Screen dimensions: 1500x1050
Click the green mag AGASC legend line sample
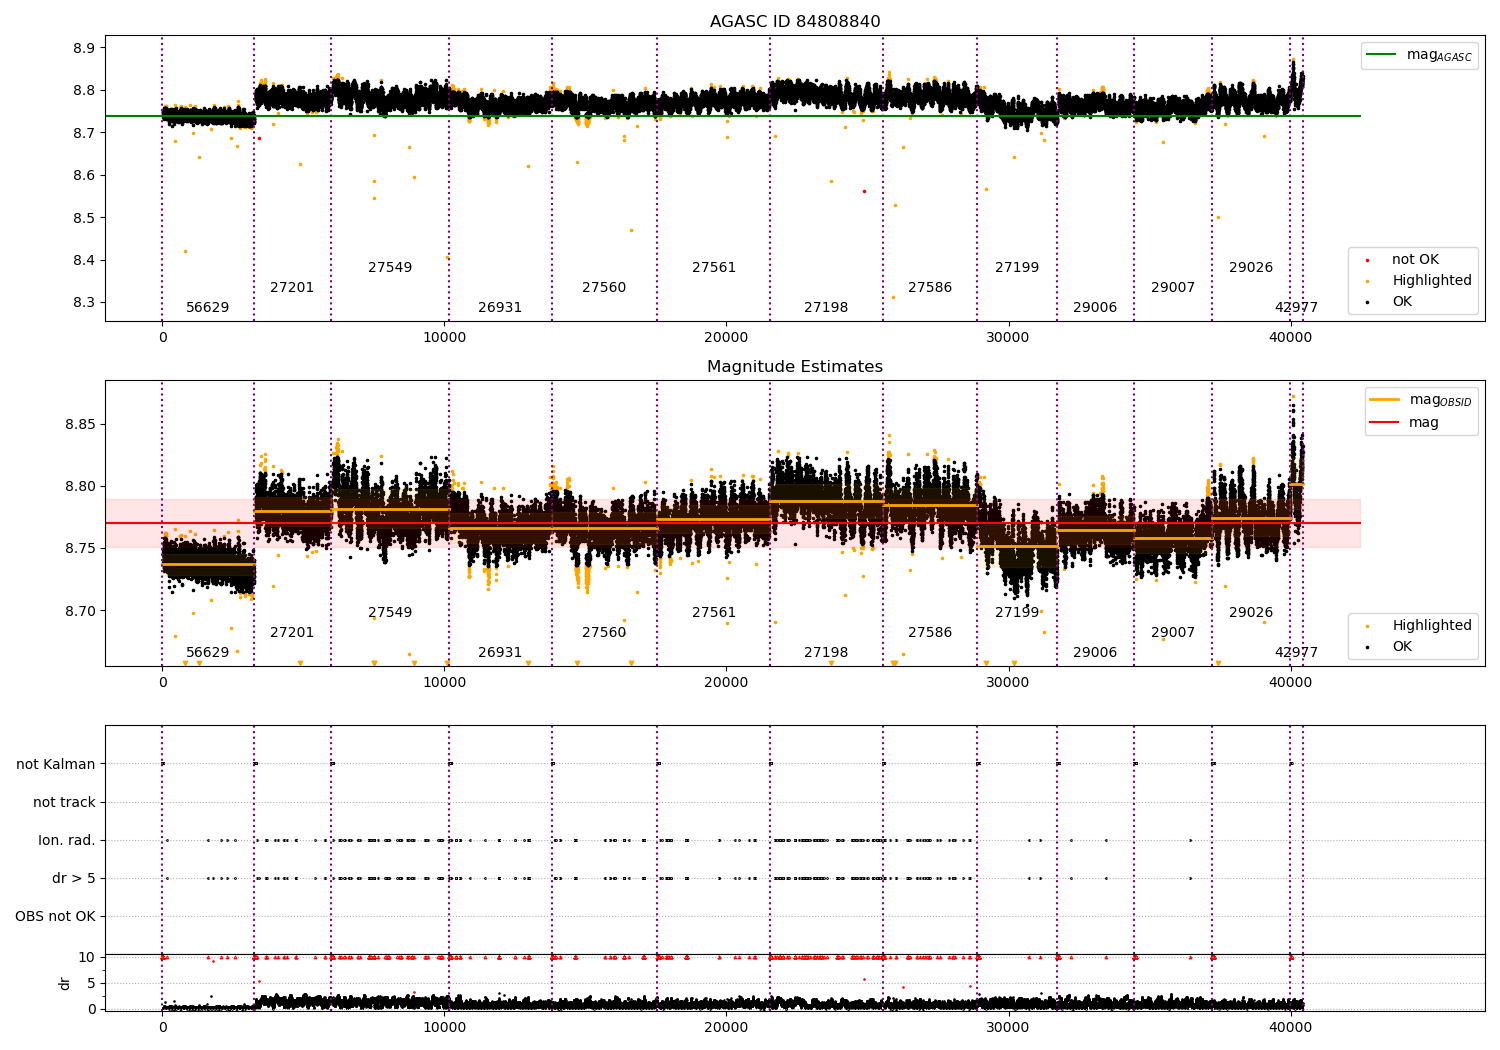[x=1382, y=55]
